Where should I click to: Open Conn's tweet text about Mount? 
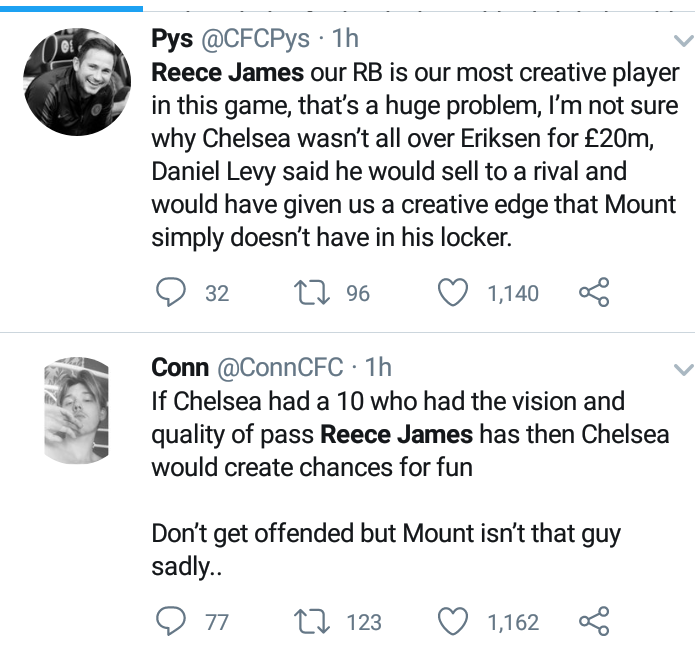pos(385,533)
